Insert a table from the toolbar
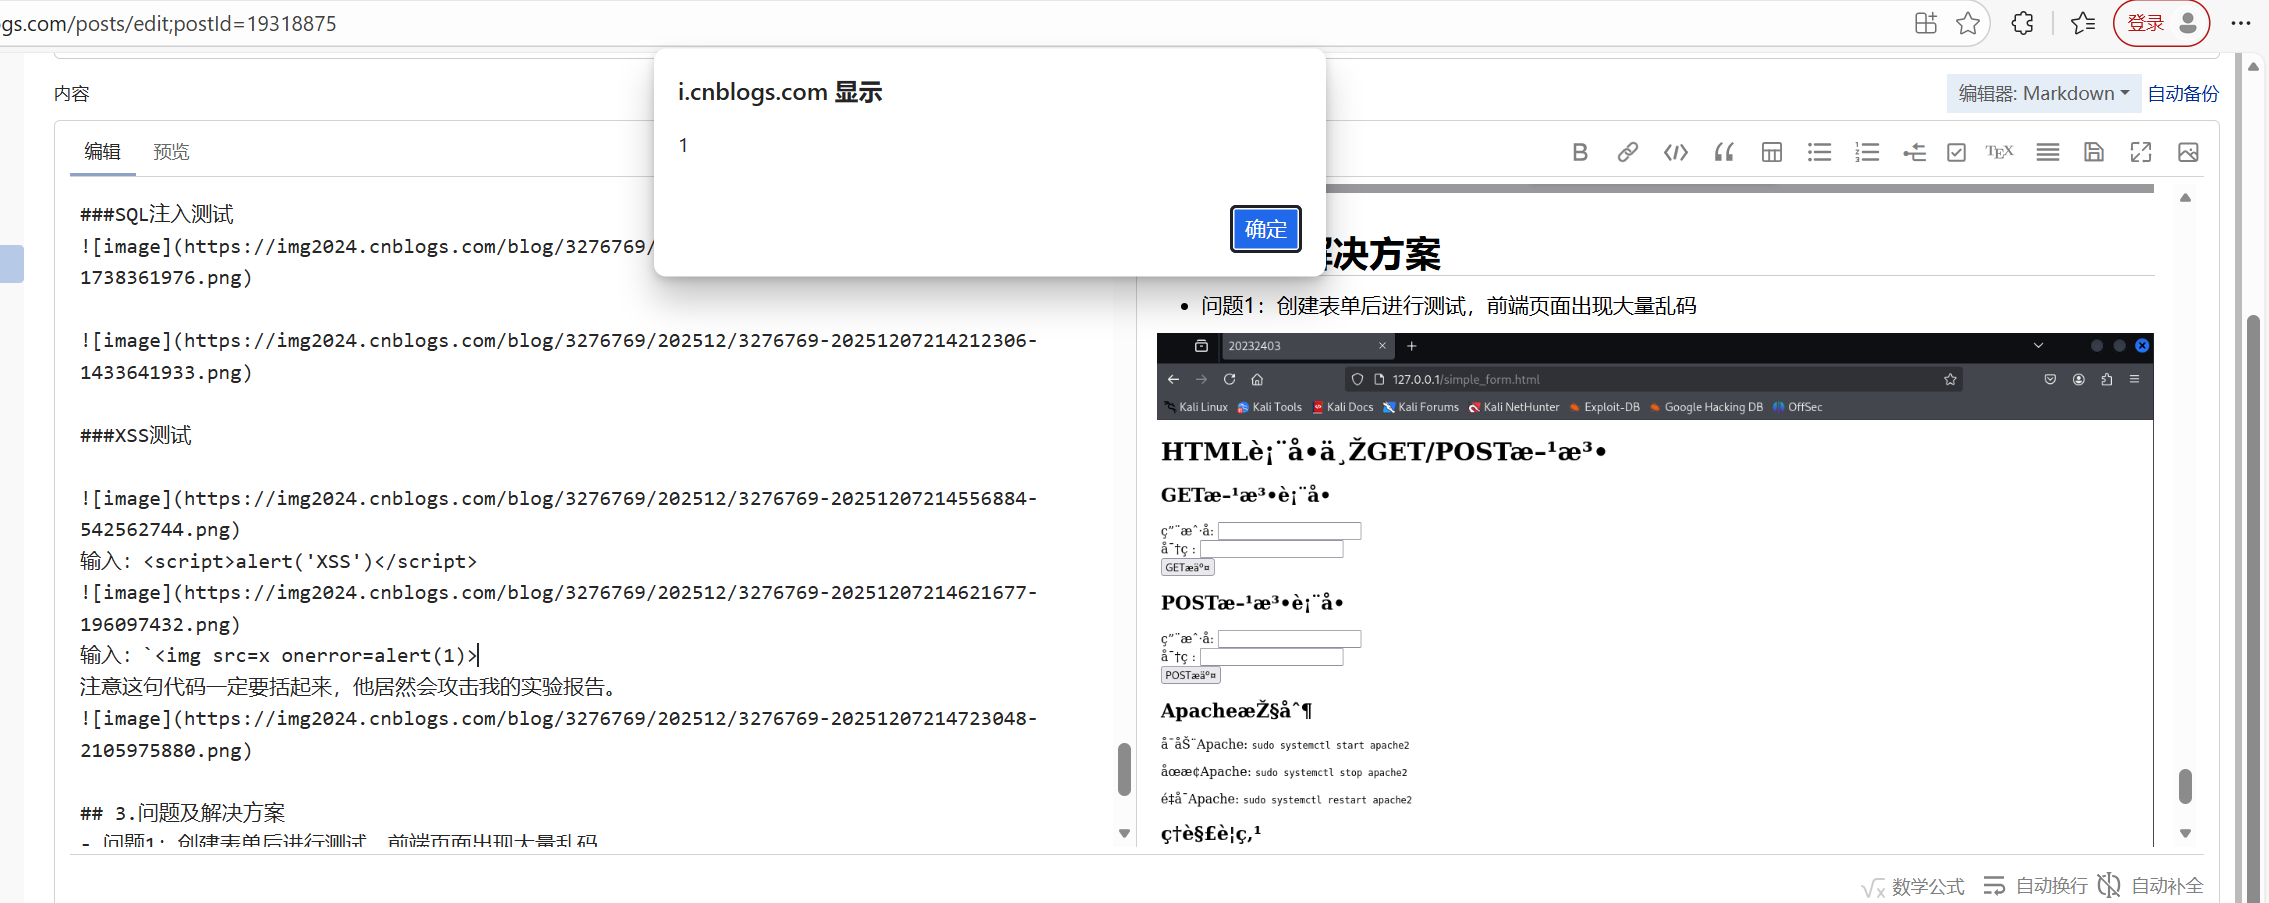Image resolution: width=2269 pixels, height=903 pixels. click(x=1771, y=152)
